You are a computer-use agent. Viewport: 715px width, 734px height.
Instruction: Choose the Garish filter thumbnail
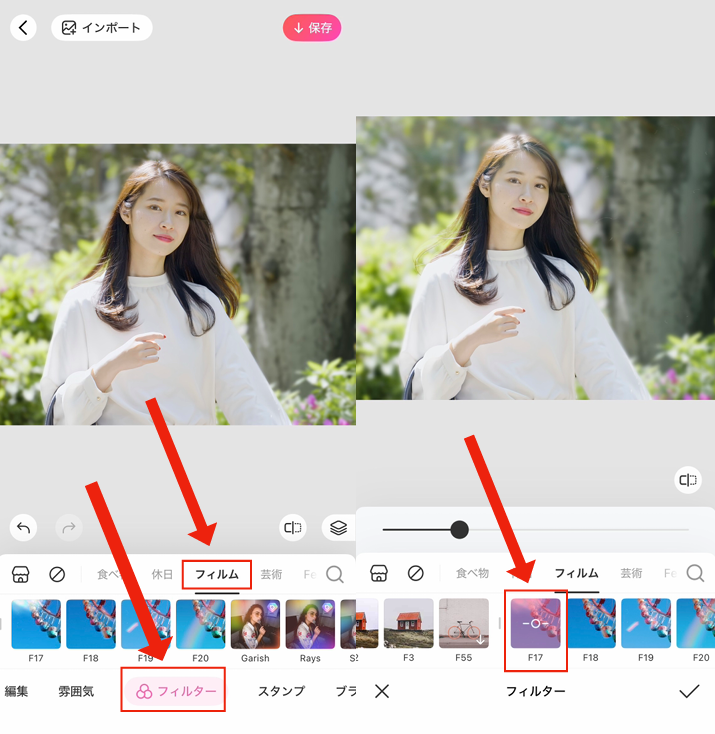click(255, 625)
